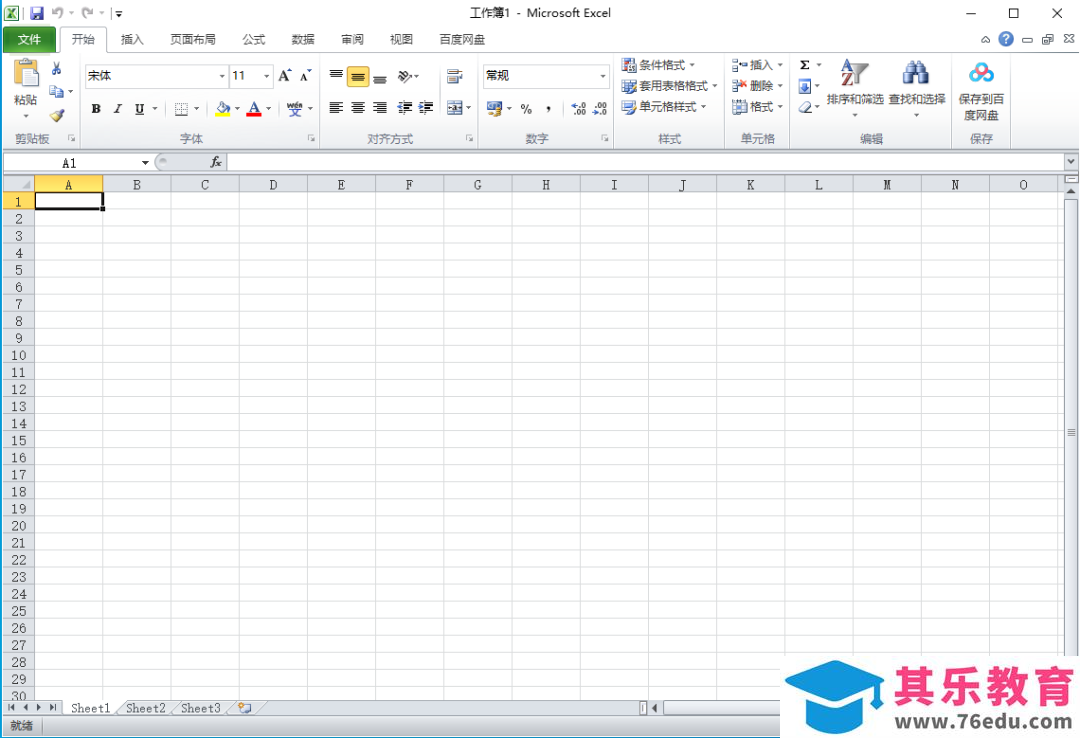Click the merge and center icon
Viewport: 1080px width, 738px height.
[x=454, y=108]
